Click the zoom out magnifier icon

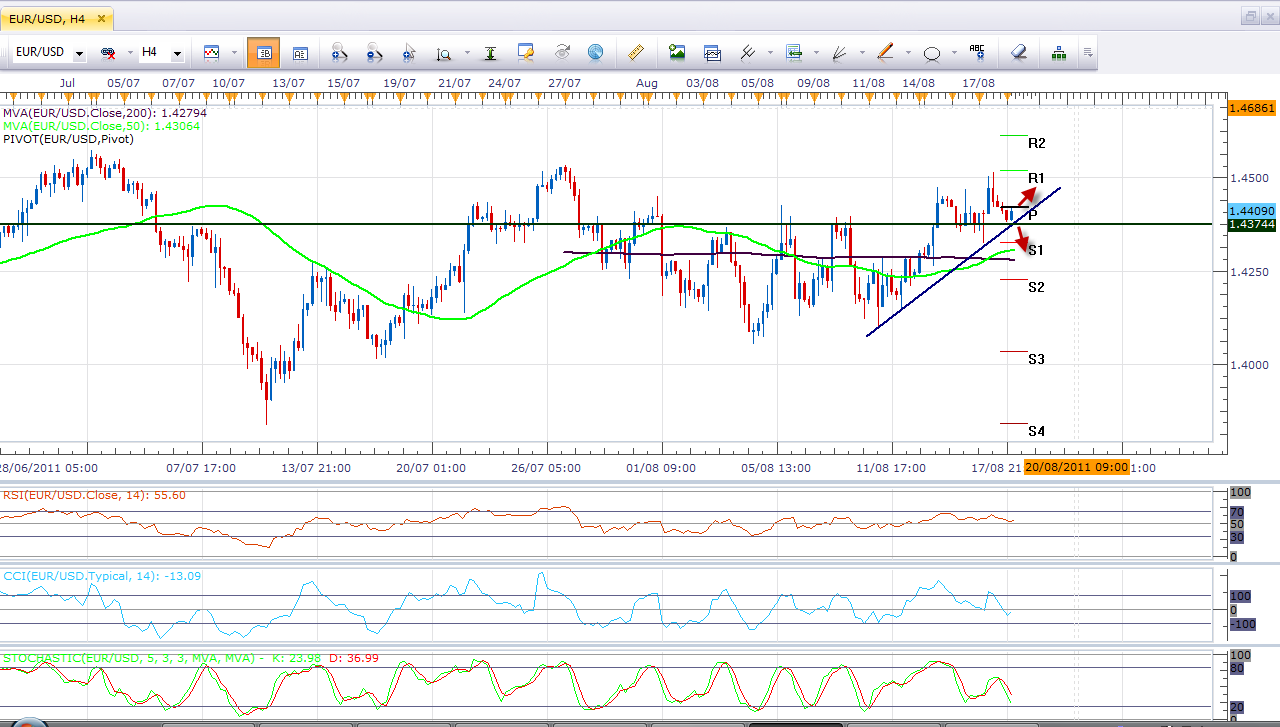point(374,53)
